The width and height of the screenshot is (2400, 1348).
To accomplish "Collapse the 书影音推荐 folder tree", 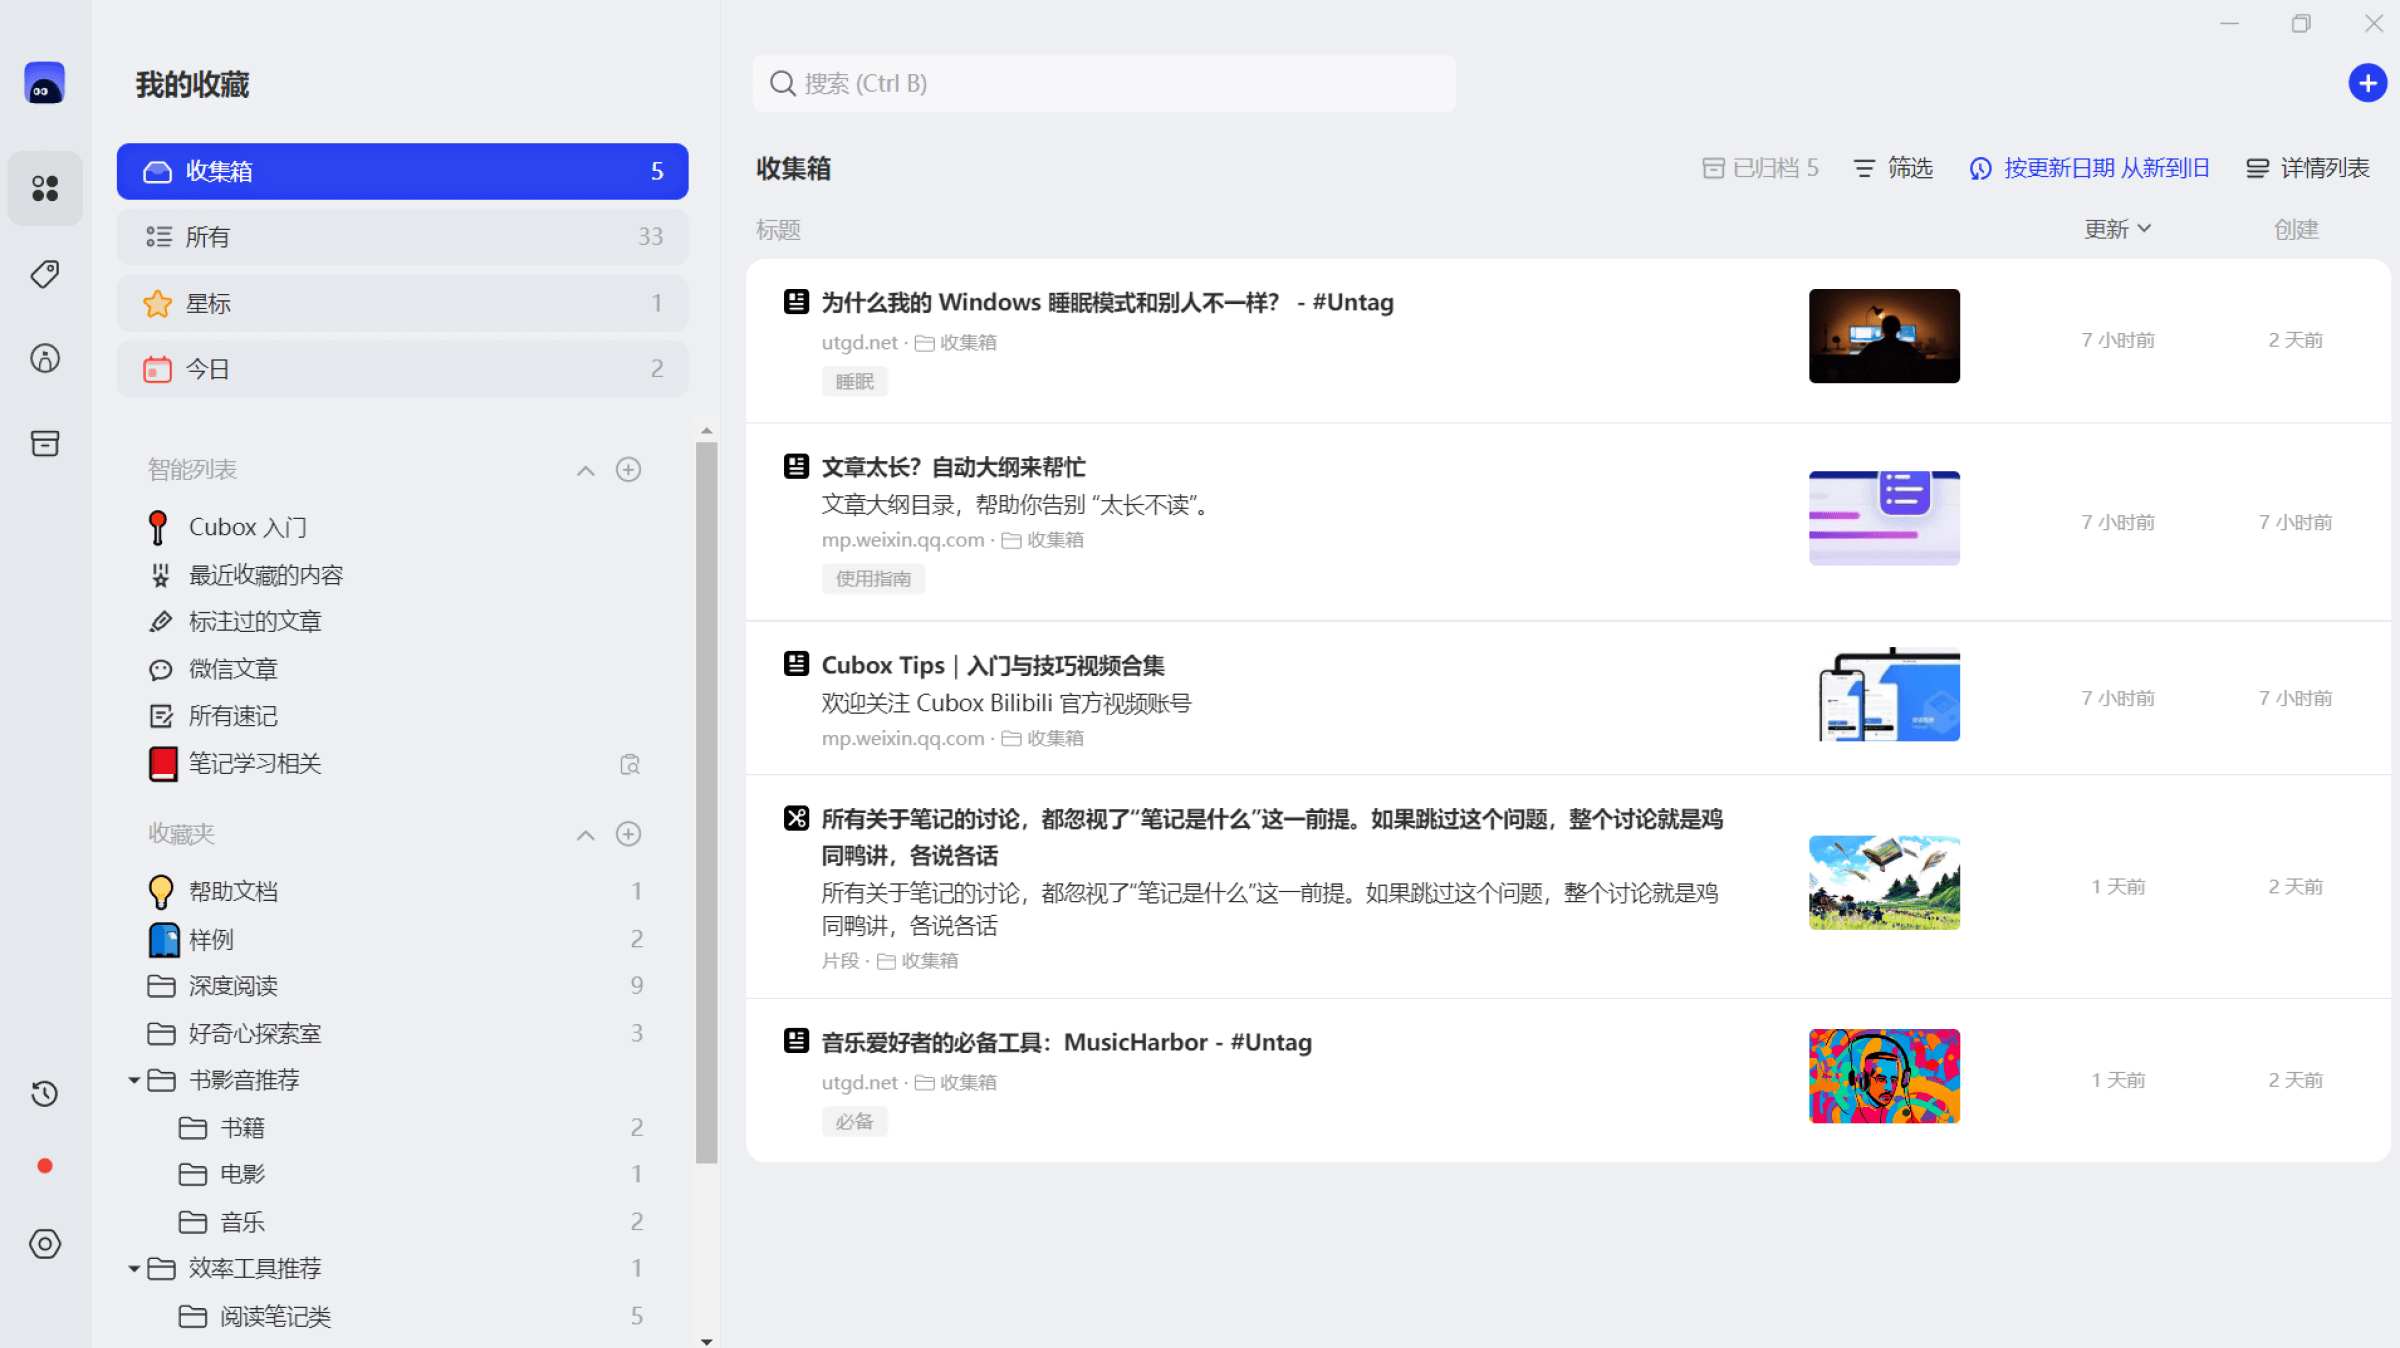I will tap(134, 1080).
